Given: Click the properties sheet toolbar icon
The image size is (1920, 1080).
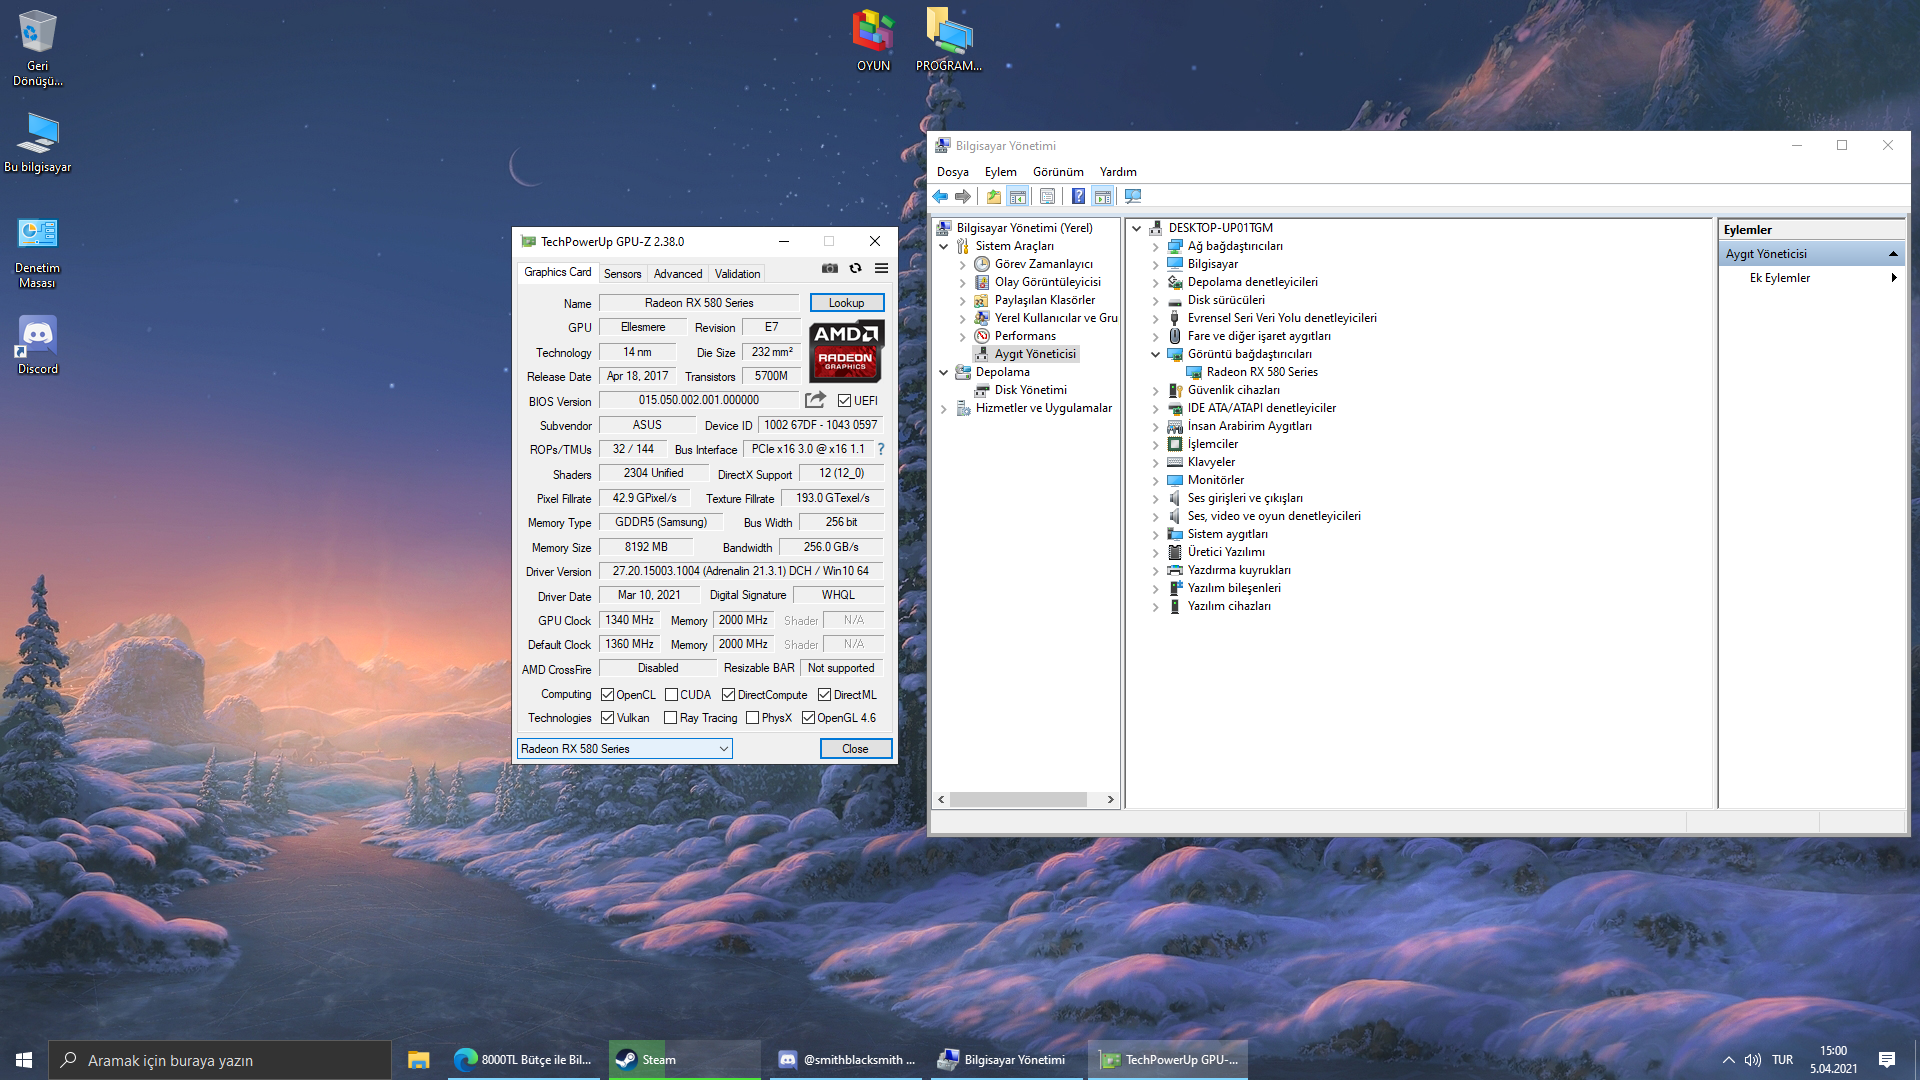Looking at the screenshot, I should click(1047, 197).
